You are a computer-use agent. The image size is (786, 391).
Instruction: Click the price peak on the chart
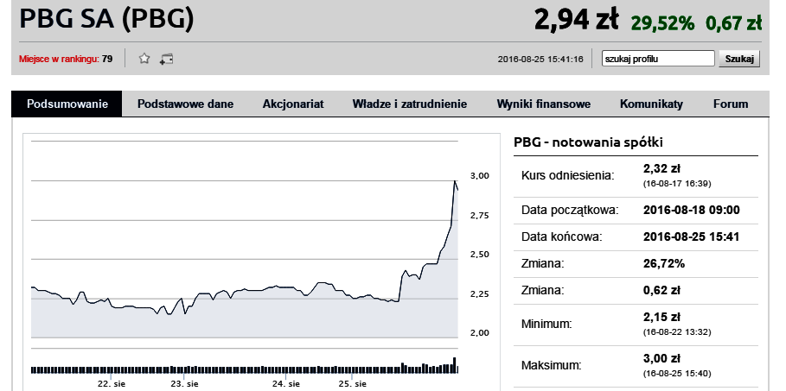point(455,181)
